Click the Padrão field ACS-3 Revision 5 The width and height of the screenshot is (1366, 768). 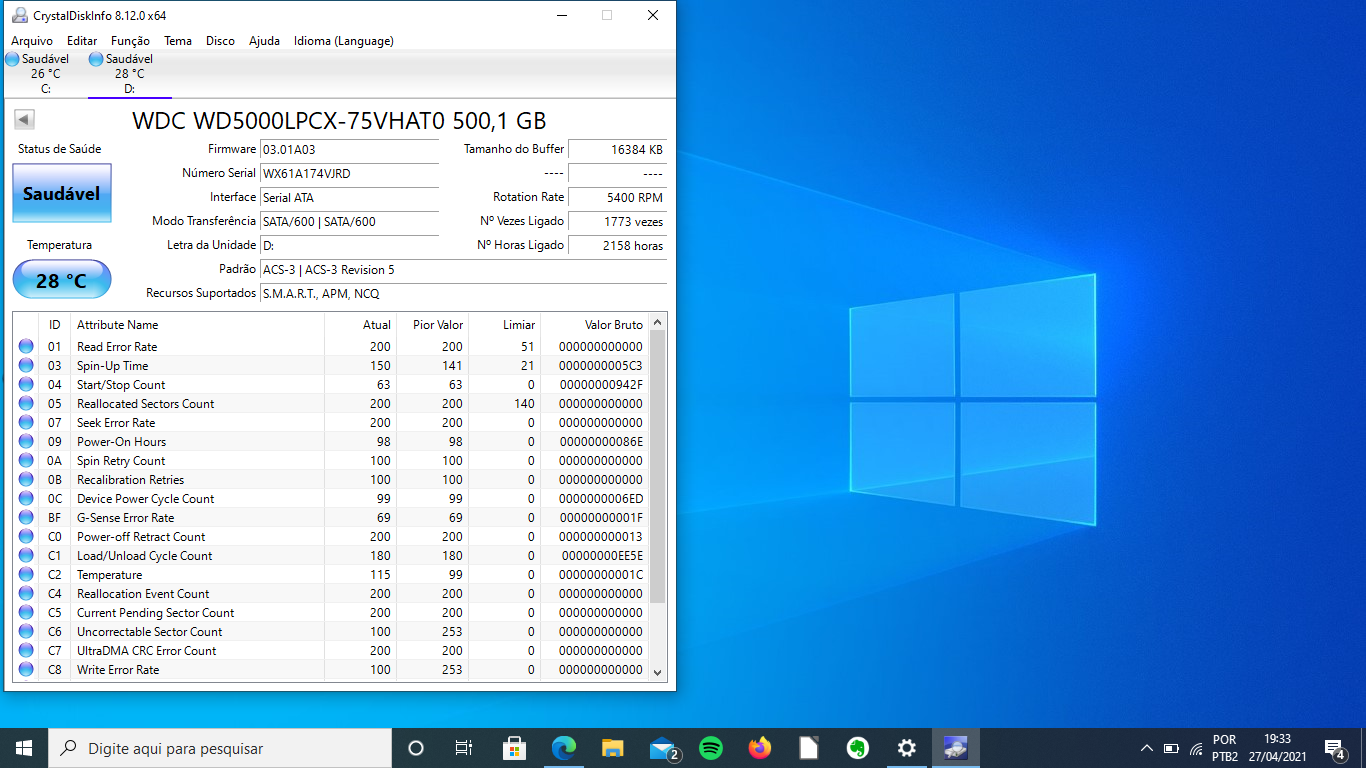click(x=463, y=269)
